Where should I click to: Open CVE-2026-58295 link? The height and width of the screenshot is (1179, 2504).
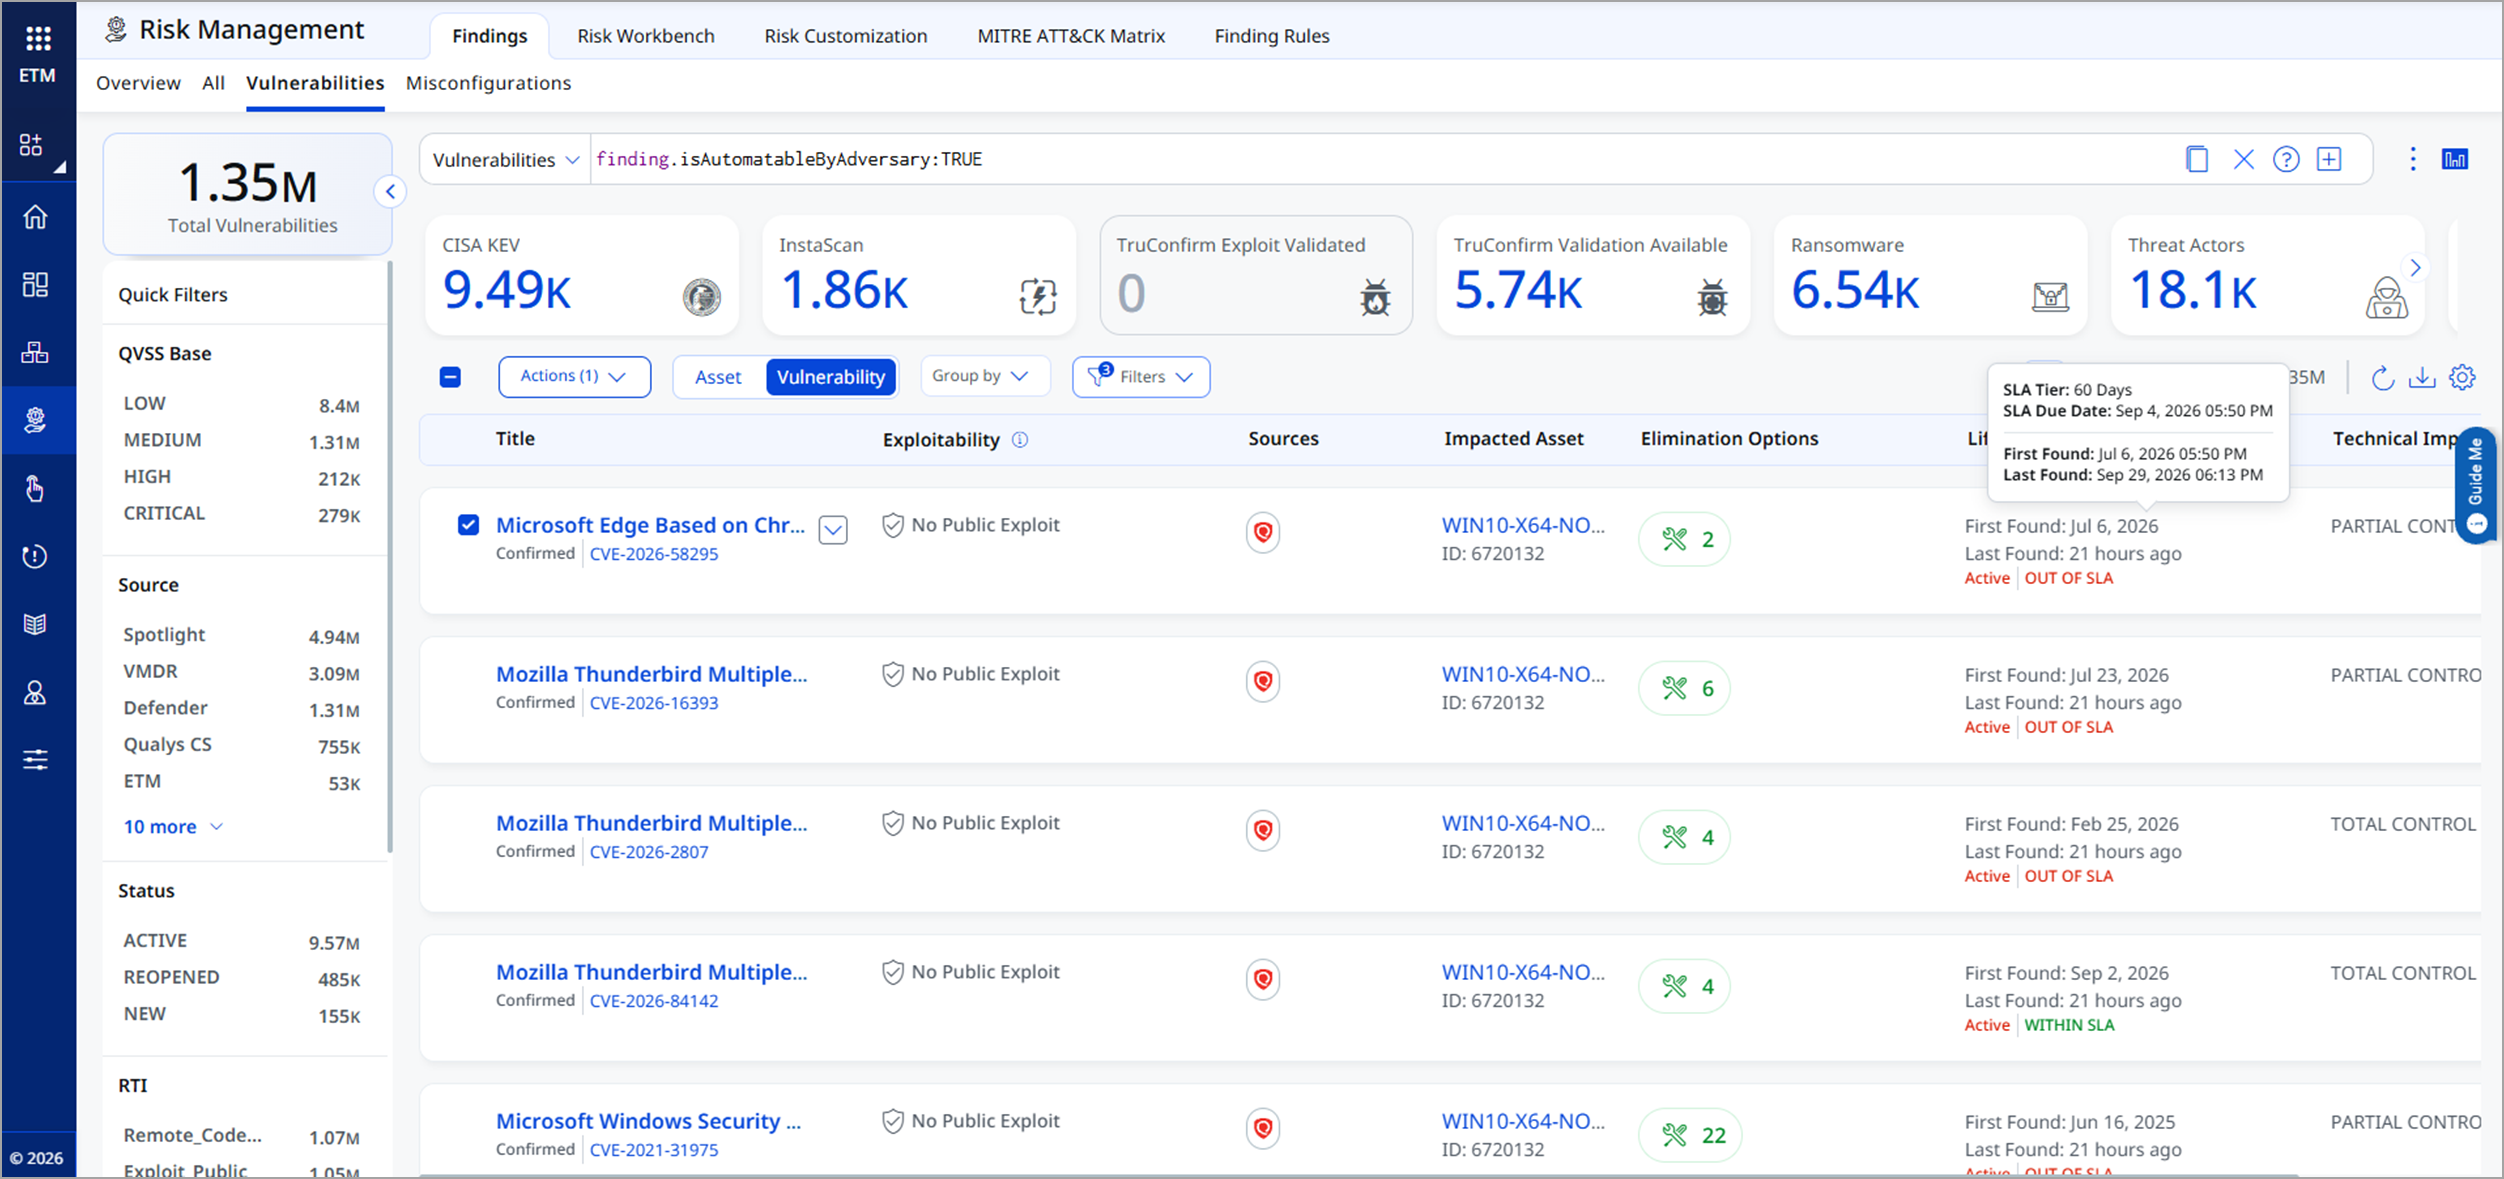click(654, 554)
